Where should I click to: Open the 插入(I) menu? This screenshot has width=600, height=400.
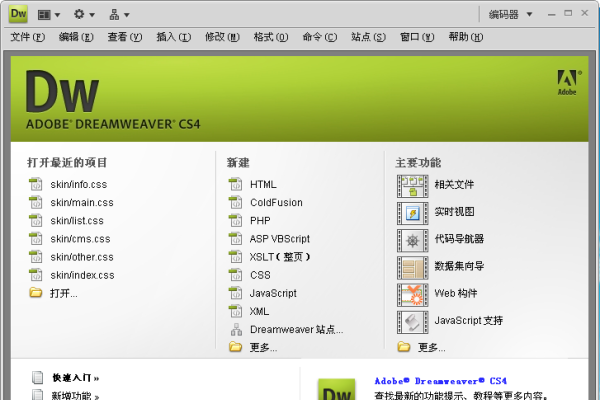pos(174,37)
